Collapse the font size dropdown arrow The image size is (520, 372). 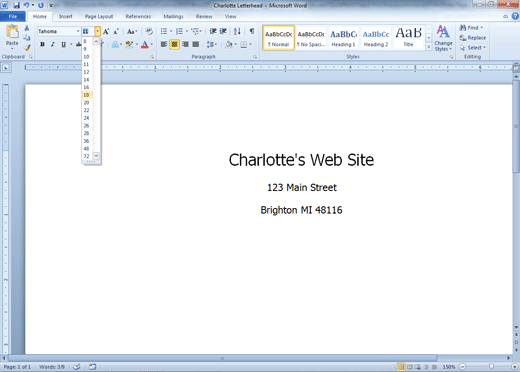pyautogui.click(x=97, y=31)
